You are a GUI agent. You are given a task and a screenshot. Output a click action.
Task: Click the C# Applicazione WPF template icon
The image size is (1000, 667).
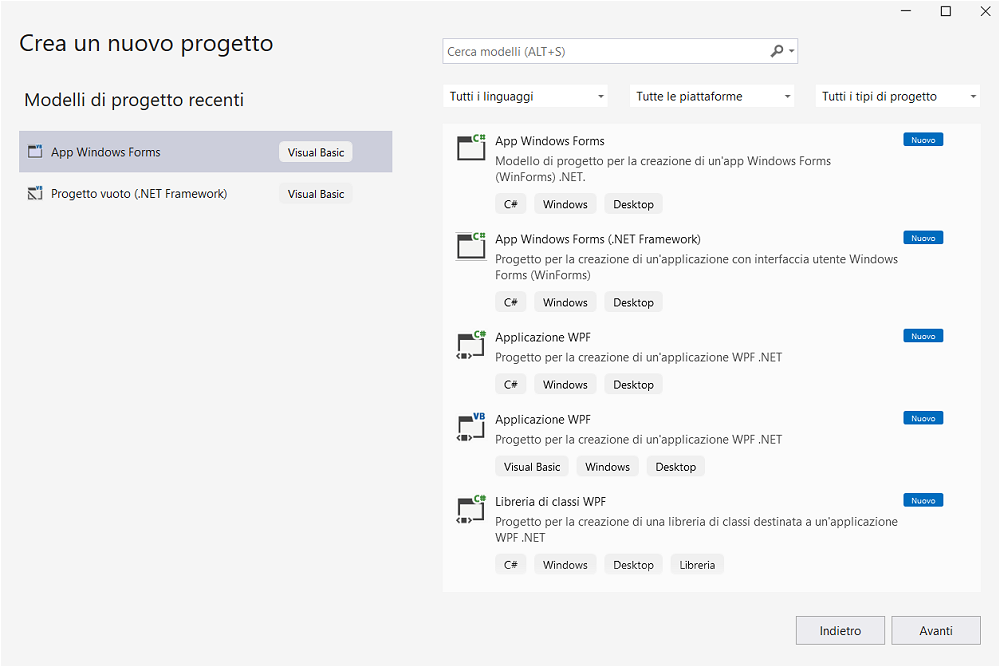pos(472,345)
